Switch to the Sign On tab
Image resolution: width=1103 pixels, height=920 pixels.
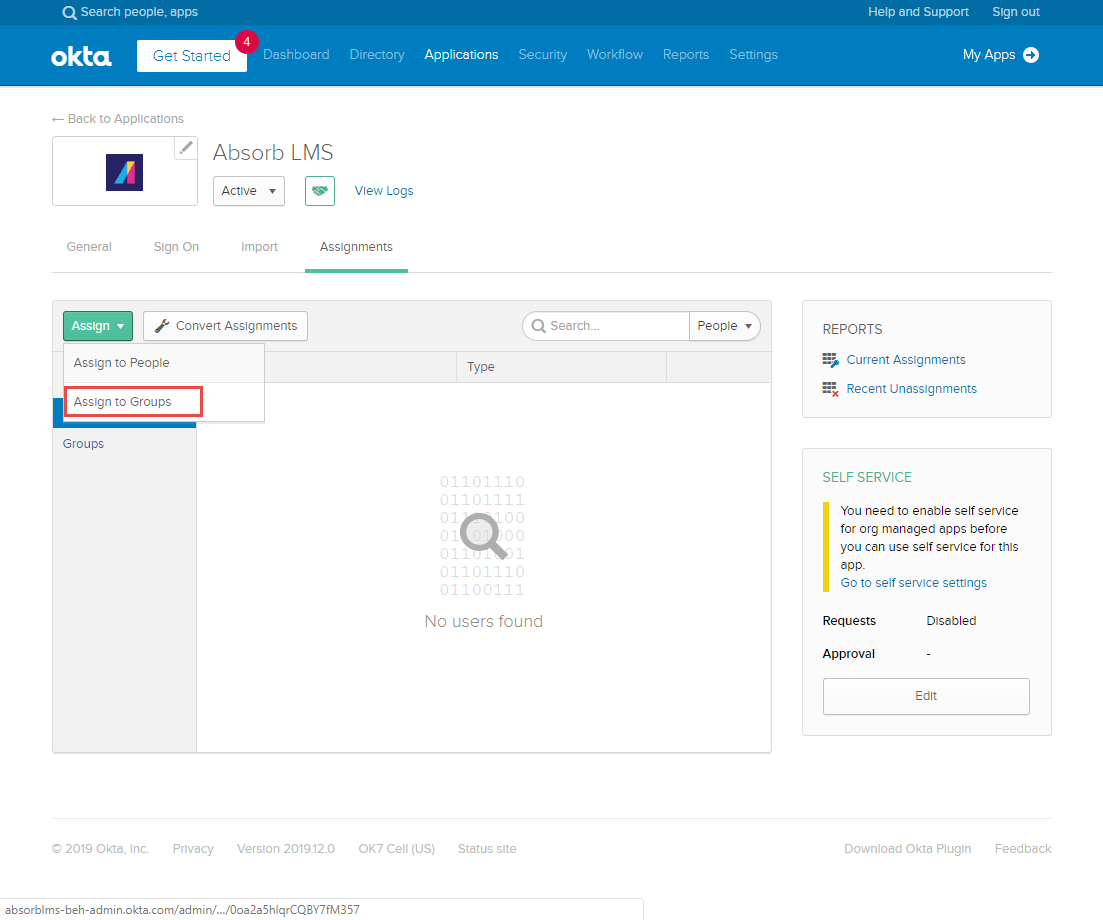(x=176, y=247)
